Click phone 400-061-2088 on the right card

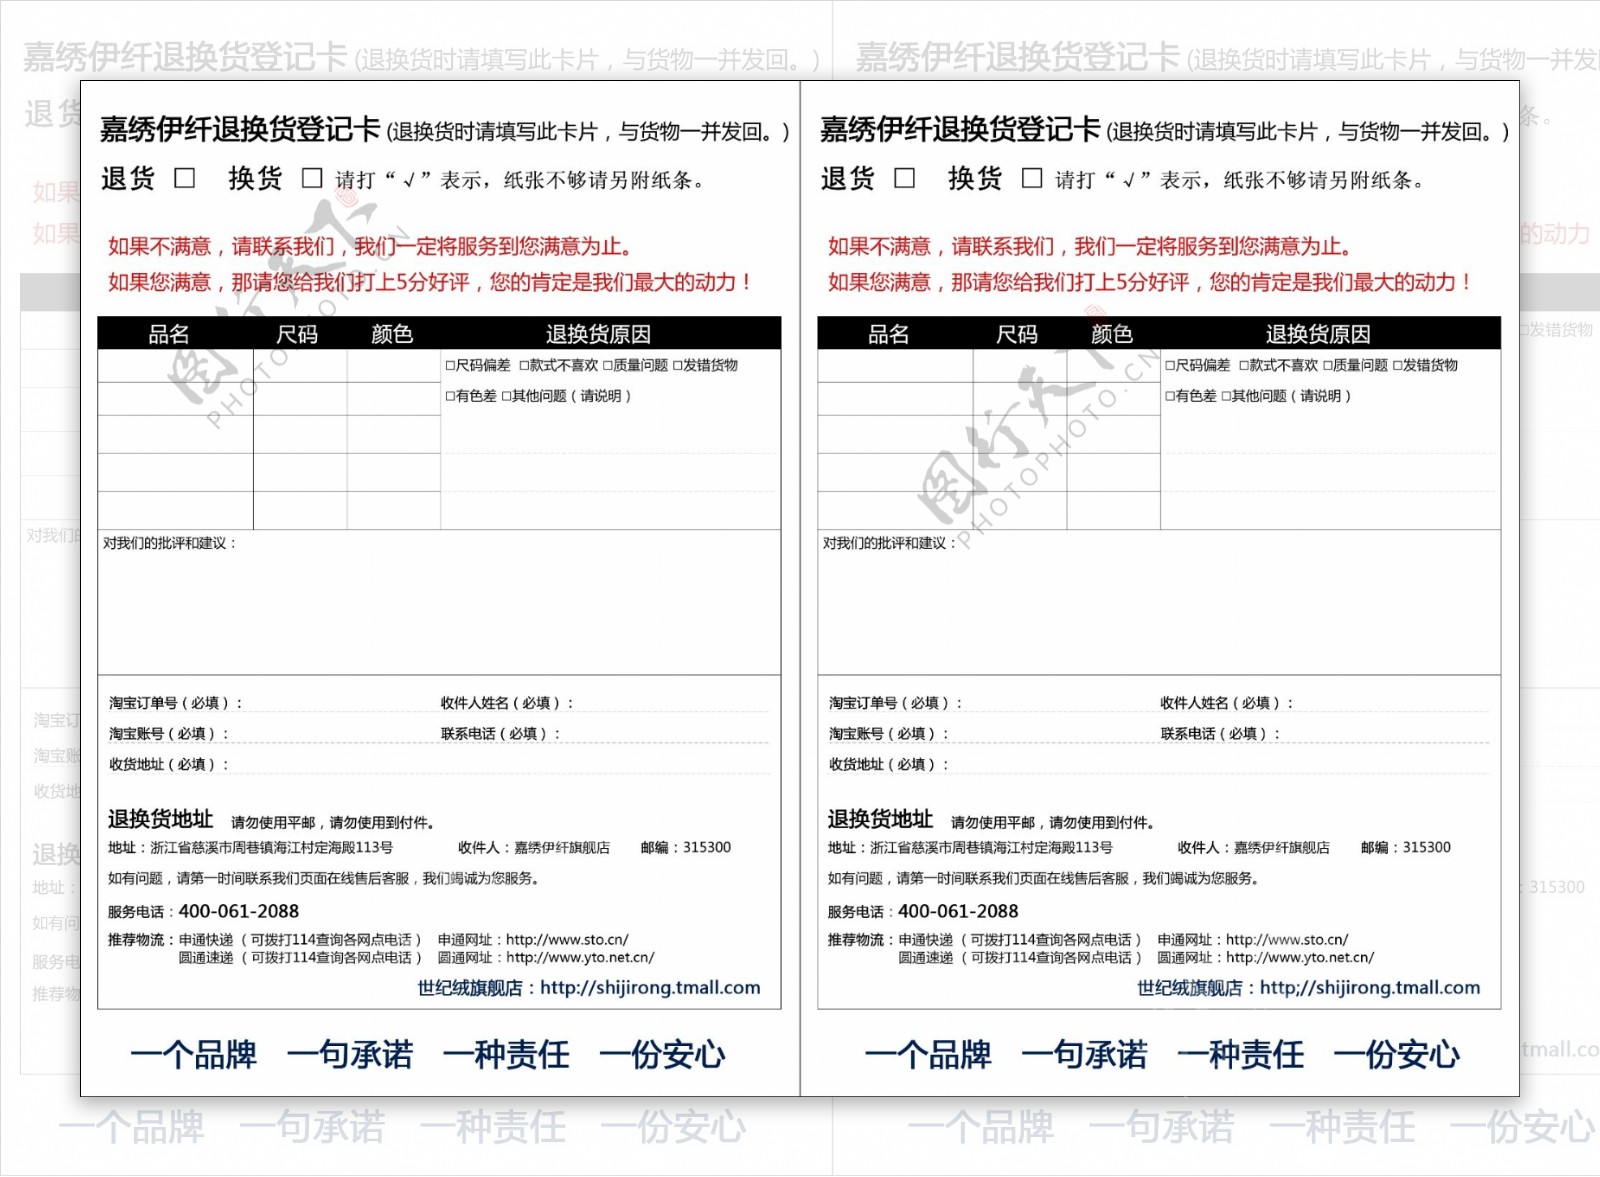pos(958,911)
